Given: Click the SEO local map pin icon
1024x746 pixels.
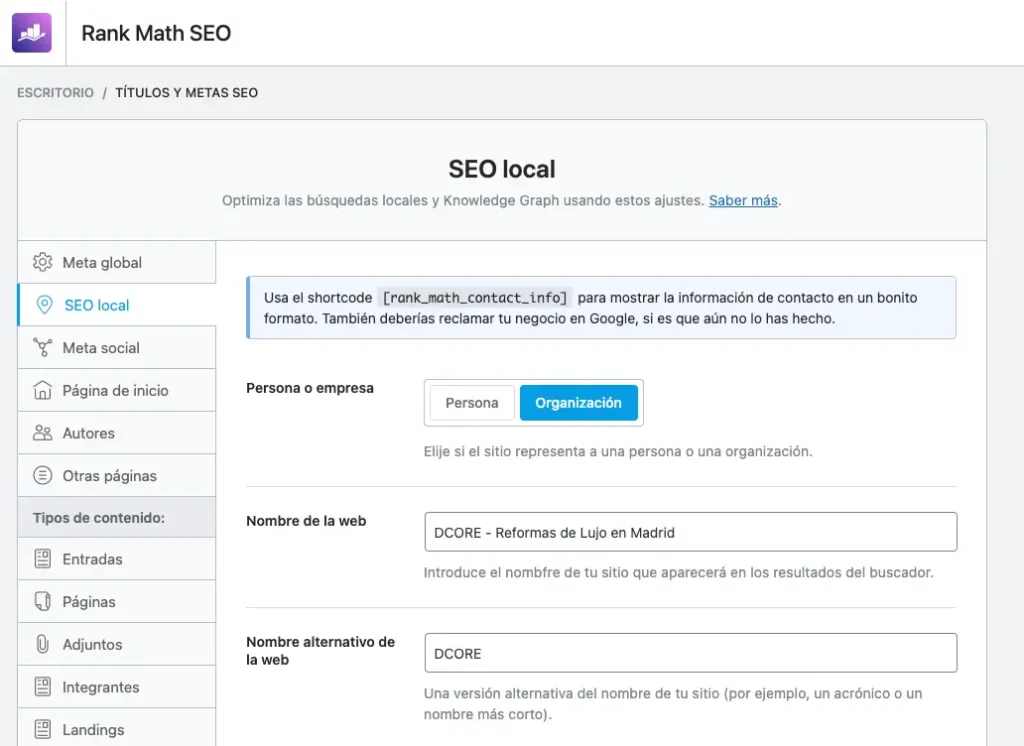Looking at the screenshot, I should 44,306.
